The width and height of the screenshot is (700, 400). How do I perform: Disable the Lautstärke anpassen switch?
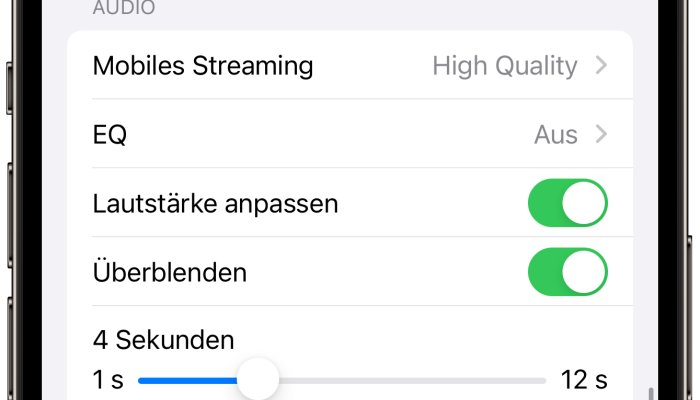coord(567,203)
